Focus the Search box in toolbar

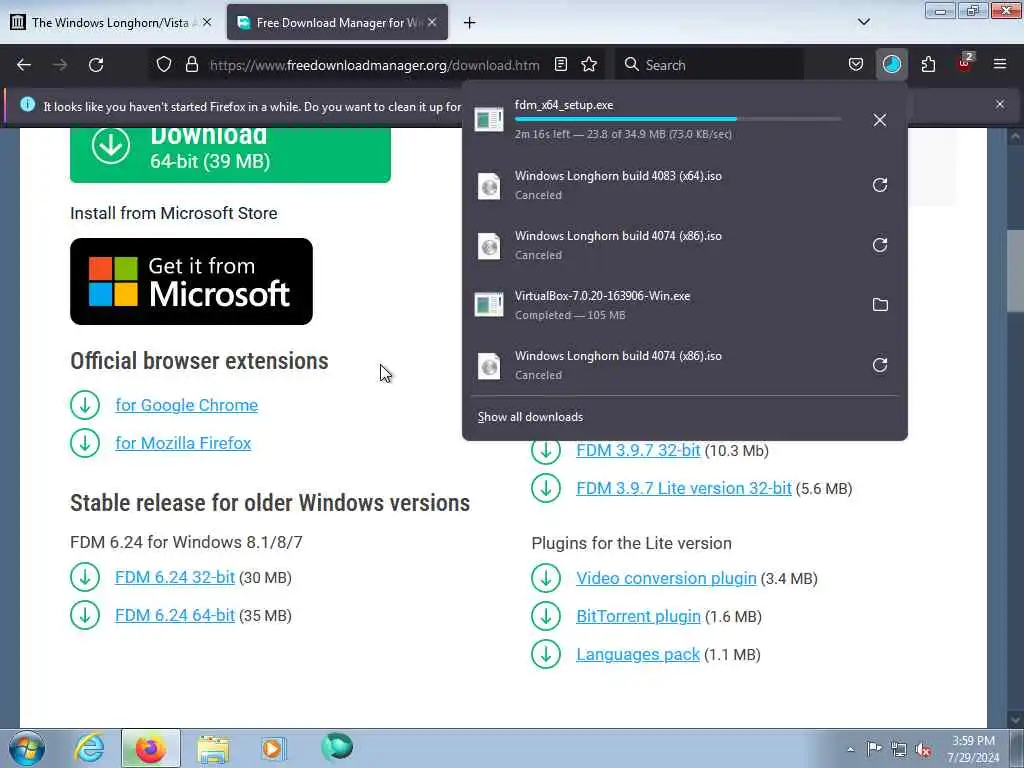[x=709, y=65]
